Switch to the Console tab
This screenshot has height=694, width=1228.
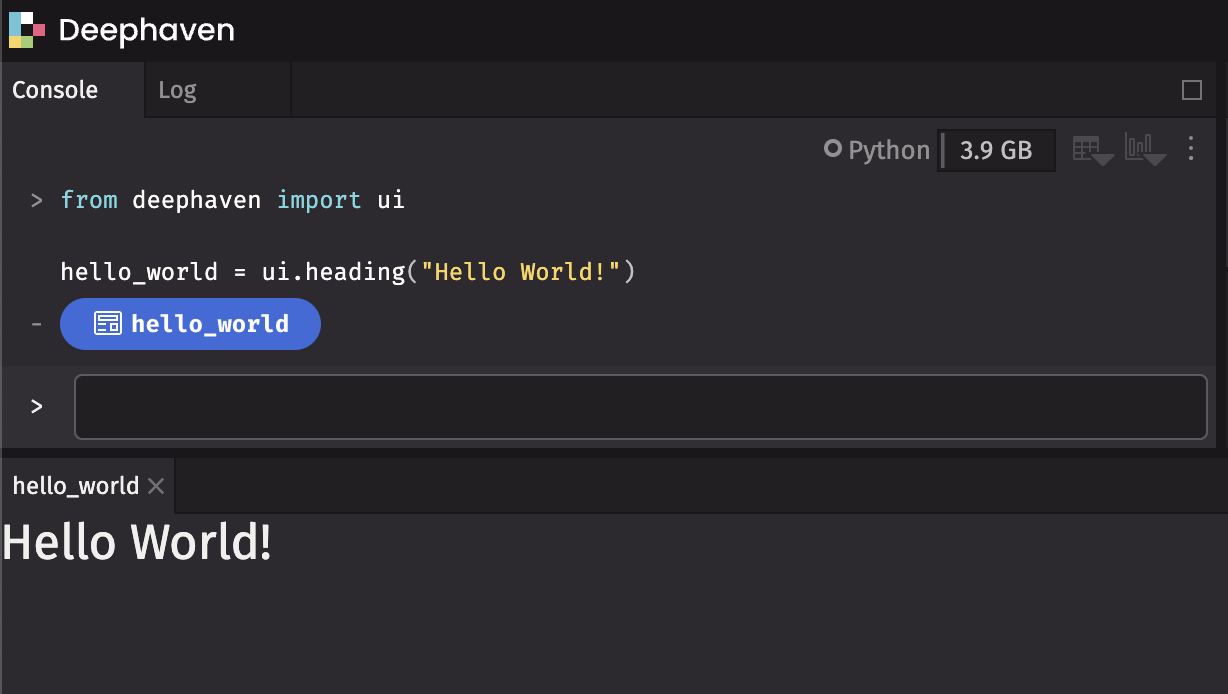(x=55, y=90)
